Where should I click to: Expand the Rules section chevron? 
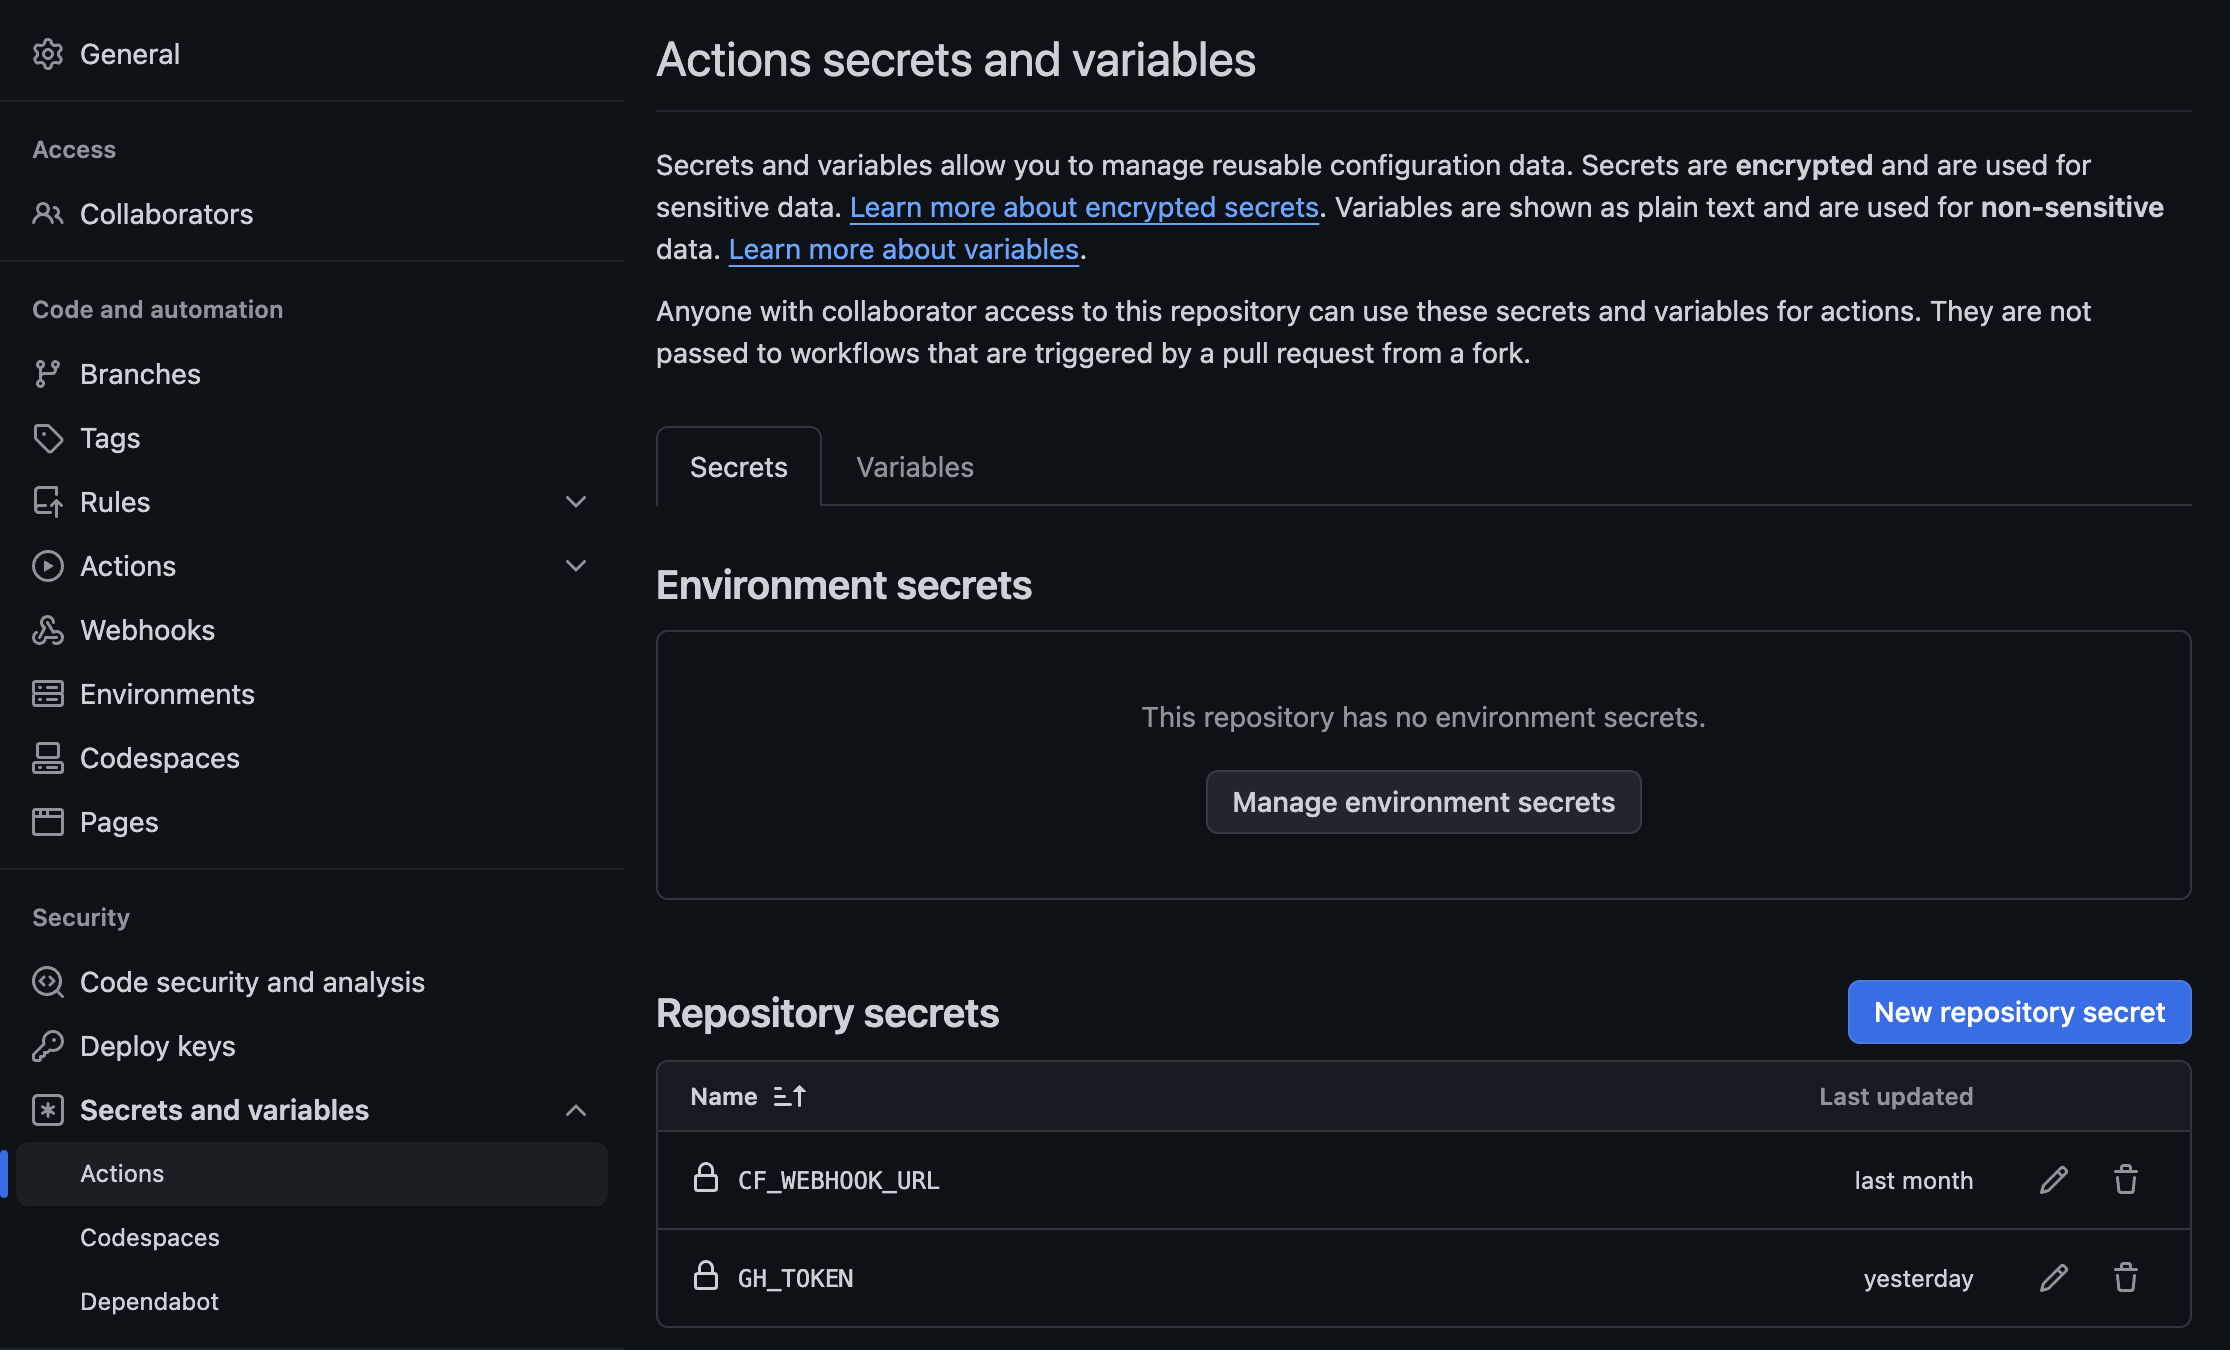pyautogui.click(x=576, y=502)
